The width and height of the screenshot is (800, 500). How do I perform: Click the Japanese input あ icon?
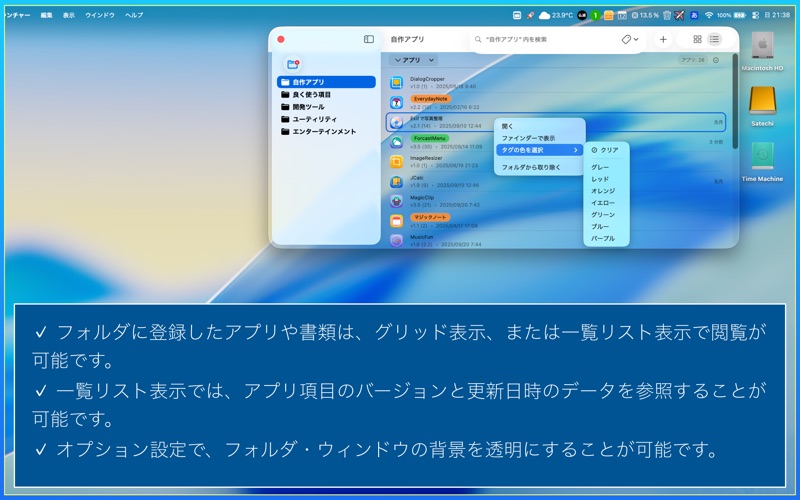coord(694,15)
